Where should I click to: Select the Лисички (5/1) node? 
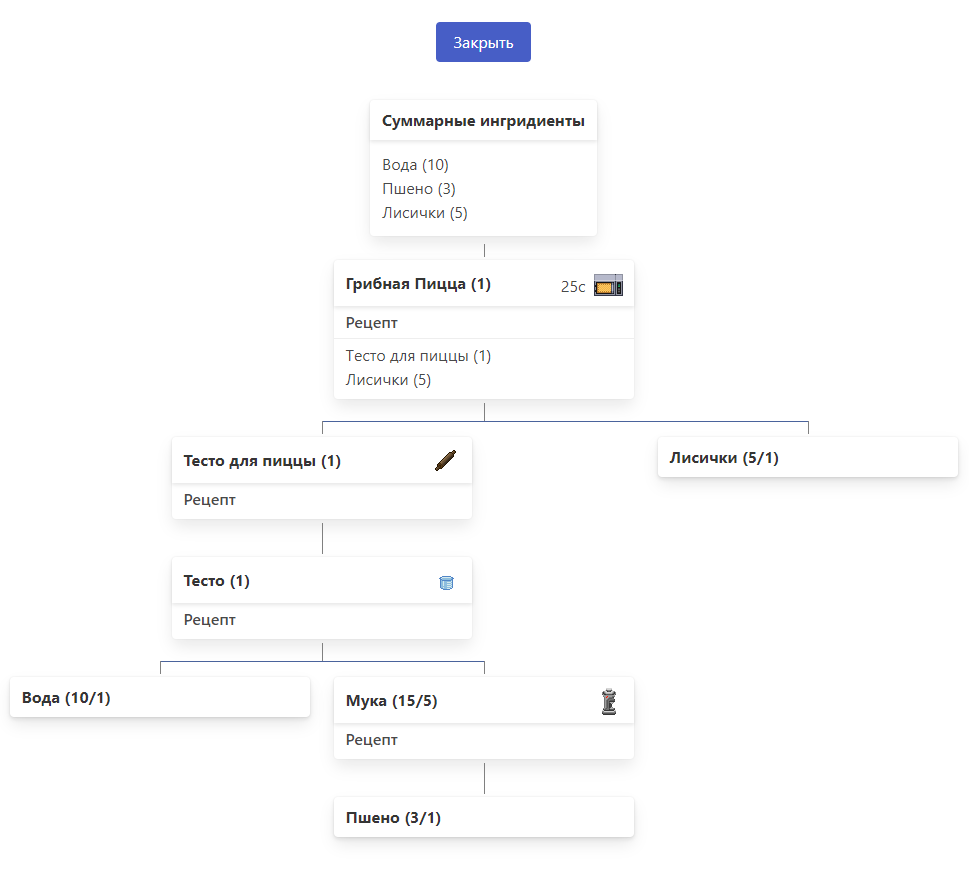tap(724, 458)
